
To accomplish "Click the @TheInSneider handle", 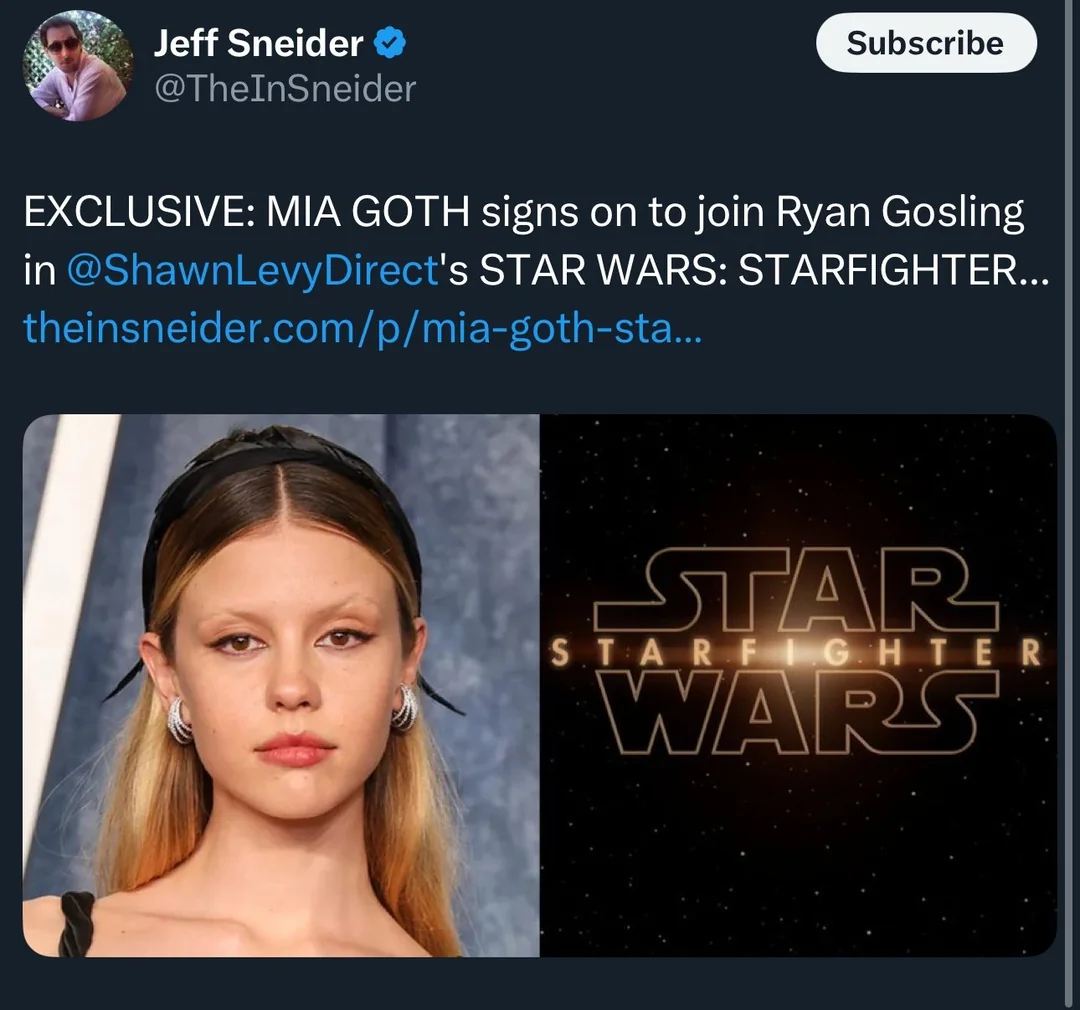I will pyautogui.click(x=284, y=90).
